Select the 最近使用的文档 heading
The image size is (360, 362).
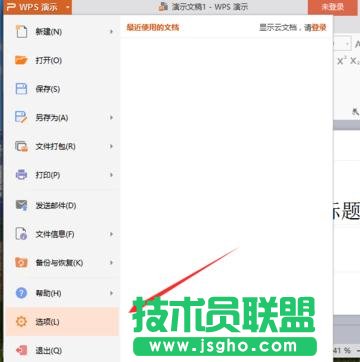(x=153, y=27)
